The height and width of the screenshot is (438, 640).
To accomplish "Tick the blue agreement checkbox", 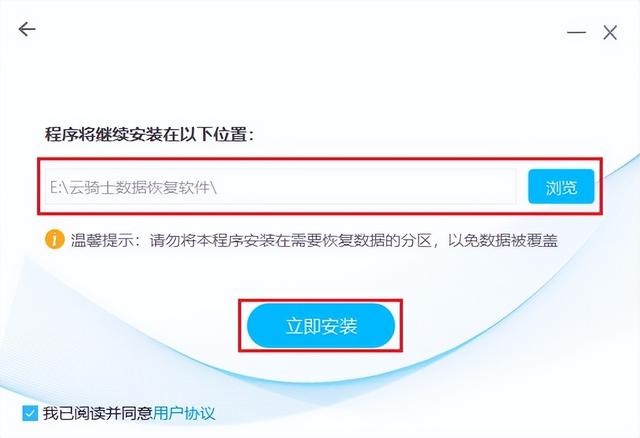I will 30,413.
